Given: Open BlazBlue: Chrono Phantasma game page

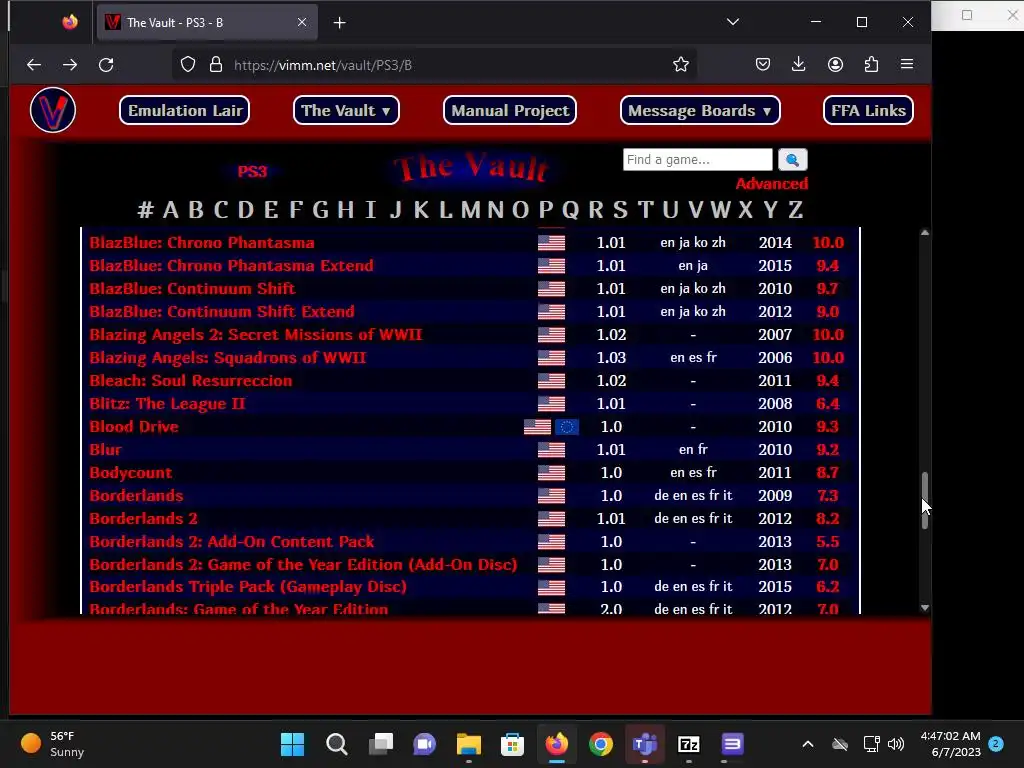Looking at the screenshot, I should (202, 242).
